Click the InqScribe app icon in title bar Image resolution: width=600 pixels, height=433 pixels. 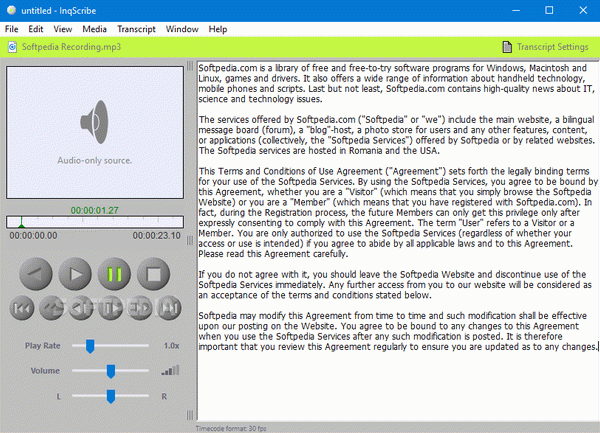[x=11, y=10]
